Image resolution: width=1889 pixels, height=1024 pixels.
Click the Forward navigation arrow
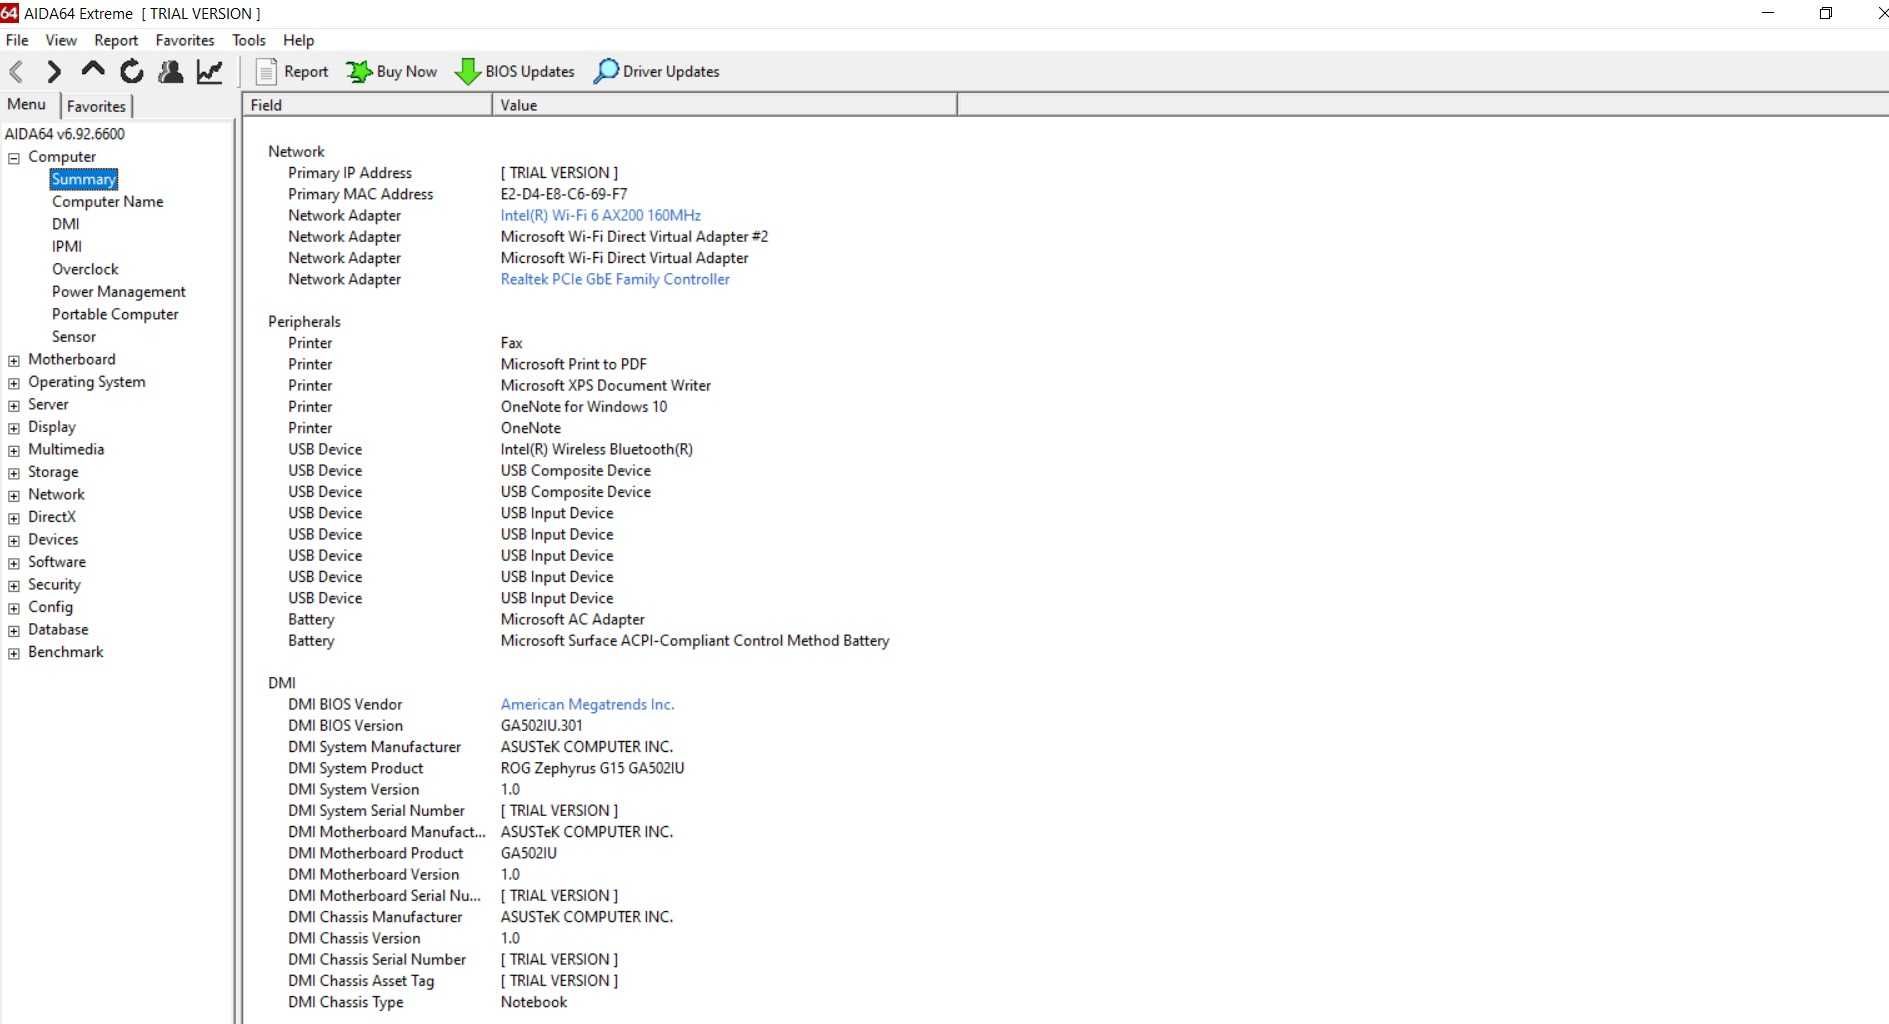54,71
